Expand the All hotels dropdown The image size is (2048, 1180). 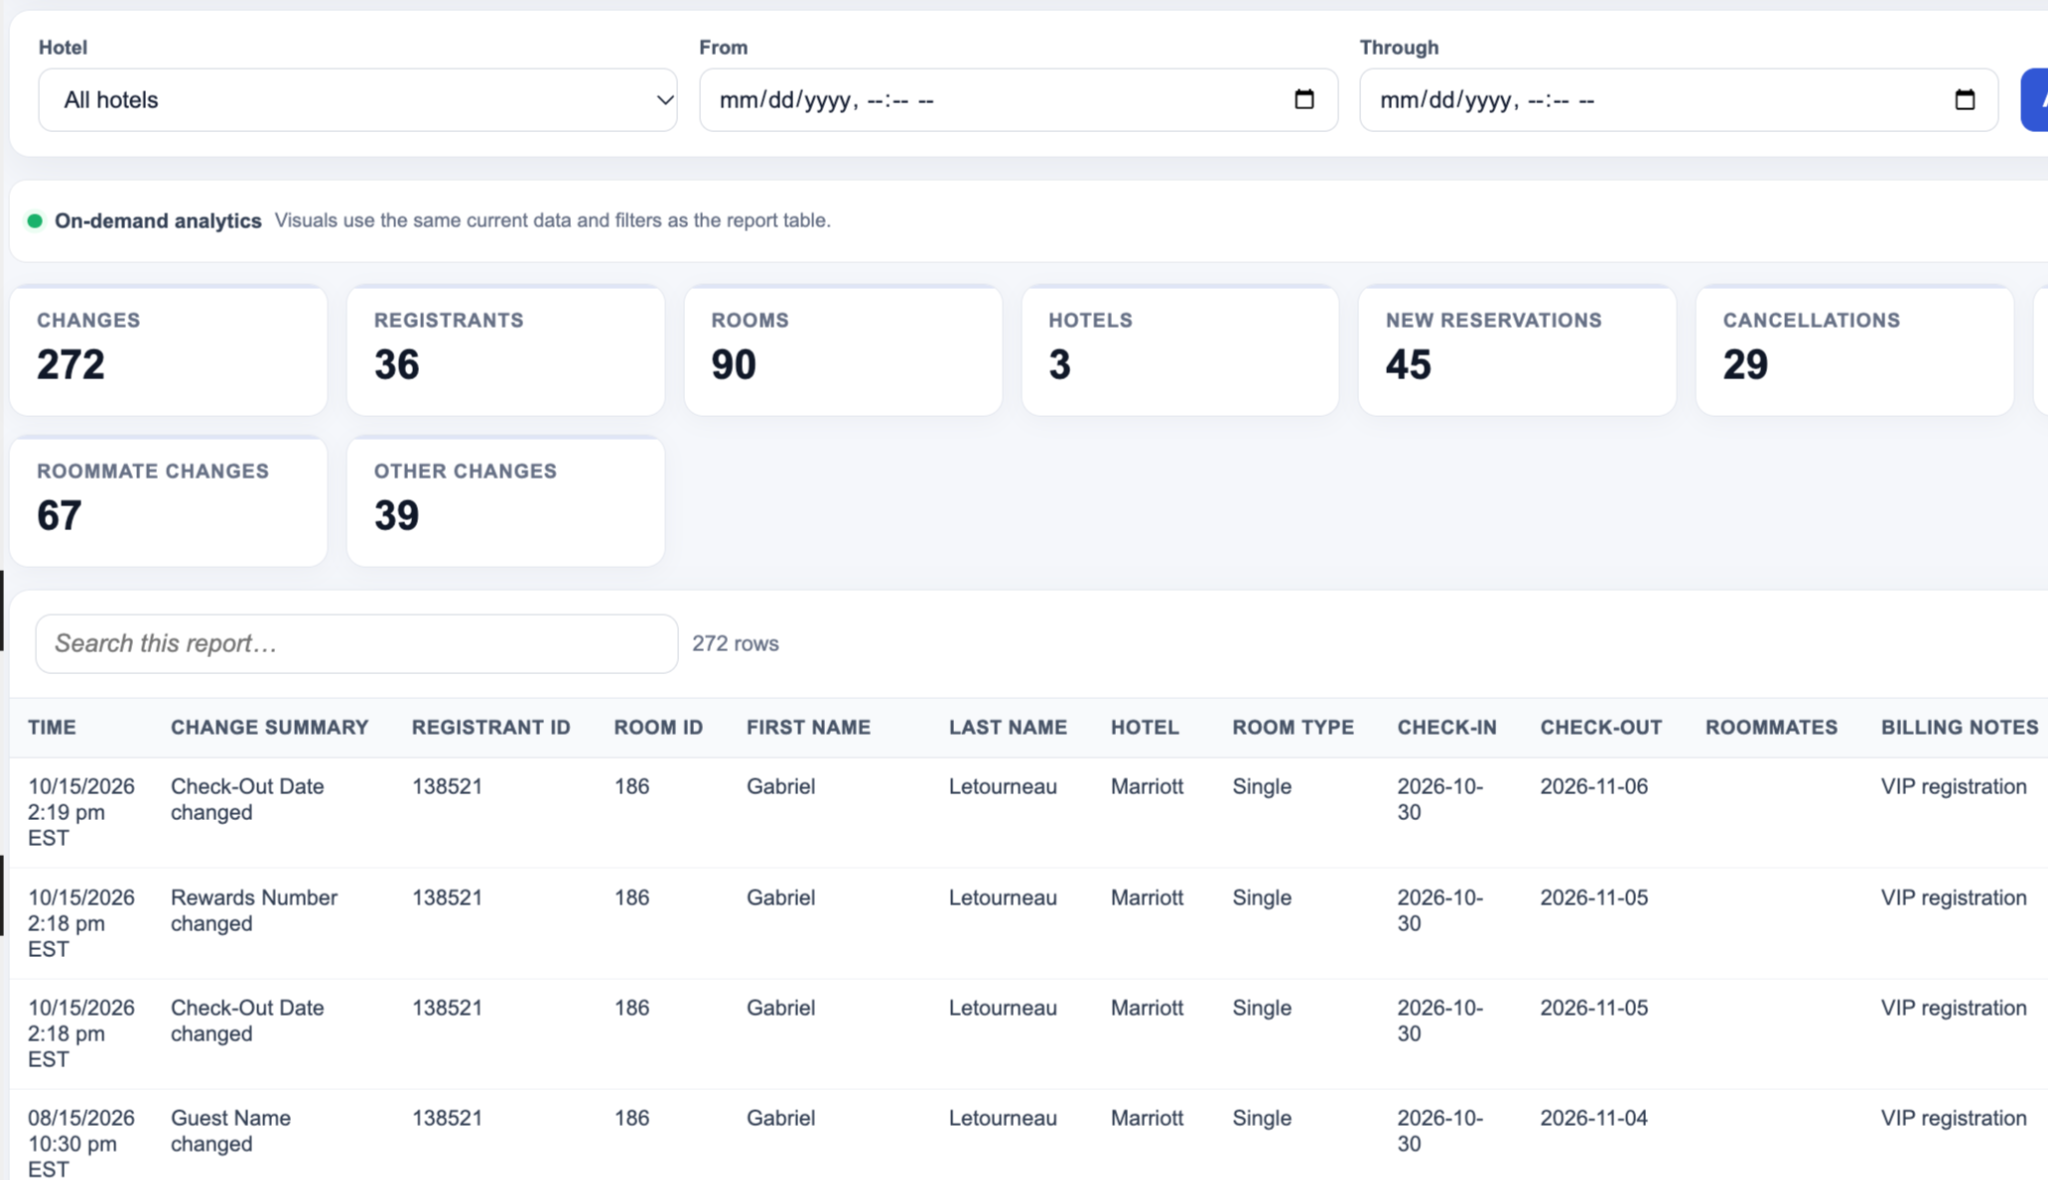[358, 100]
